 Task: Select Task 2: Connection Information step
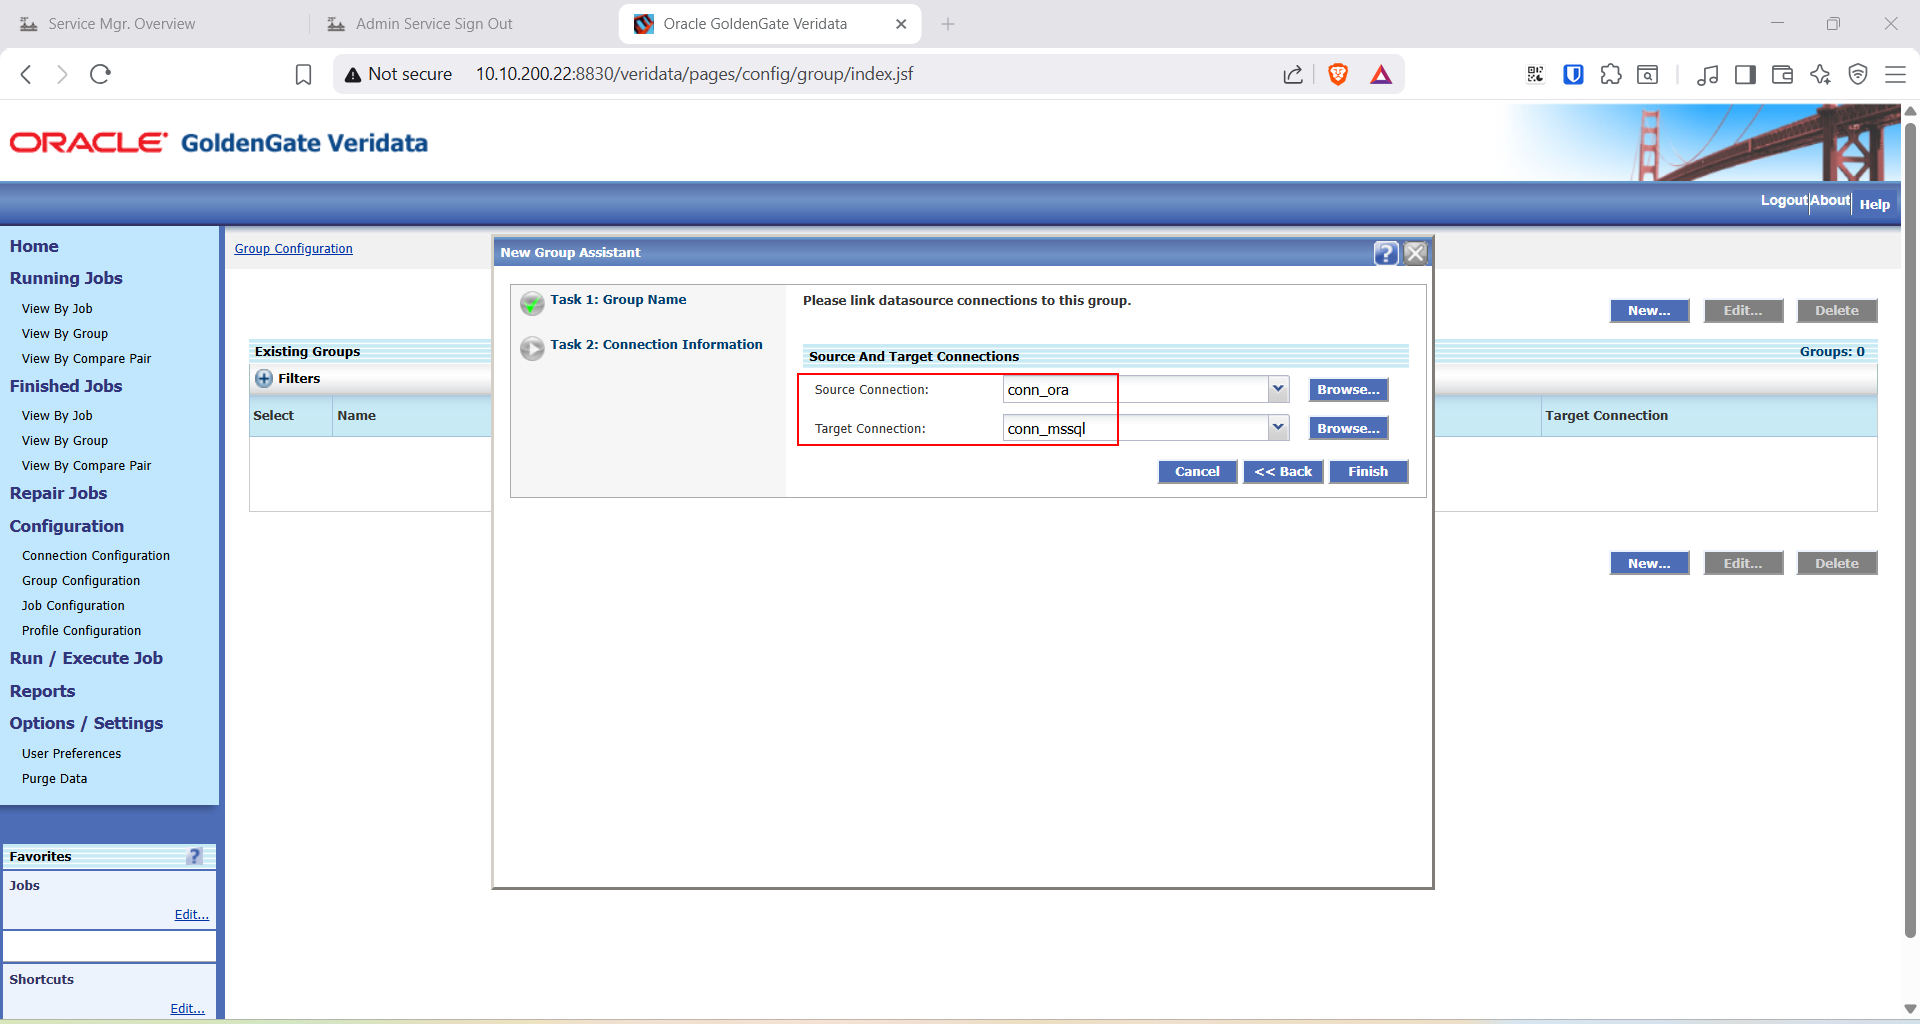(x=656, y=345)
